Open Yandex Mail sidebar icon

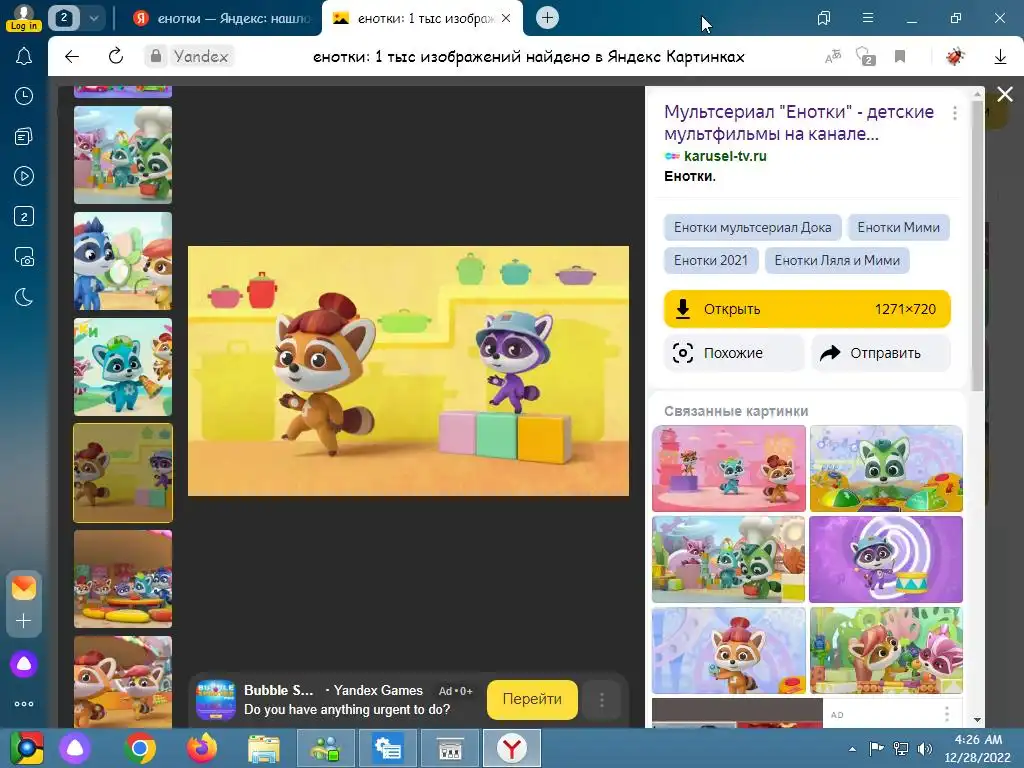pos(24,588)
